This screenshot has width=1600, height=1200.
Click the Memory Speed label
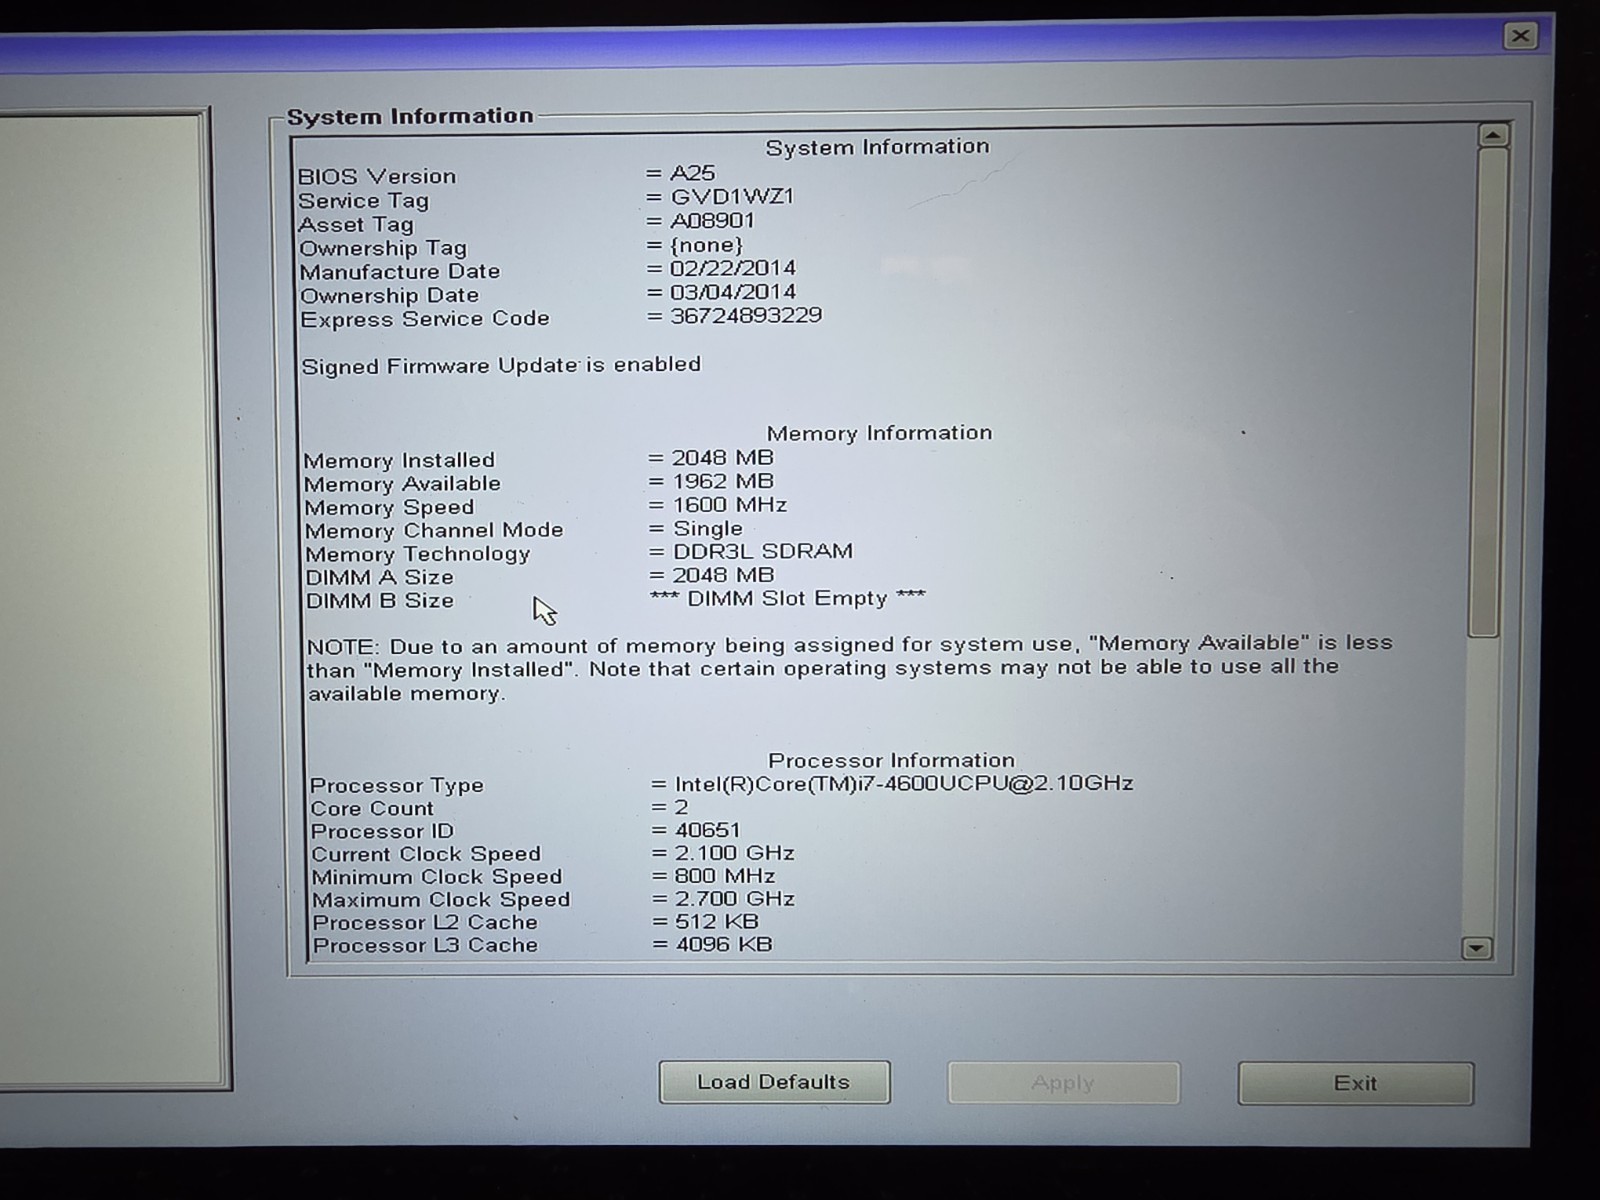click(x=389, y=507)
